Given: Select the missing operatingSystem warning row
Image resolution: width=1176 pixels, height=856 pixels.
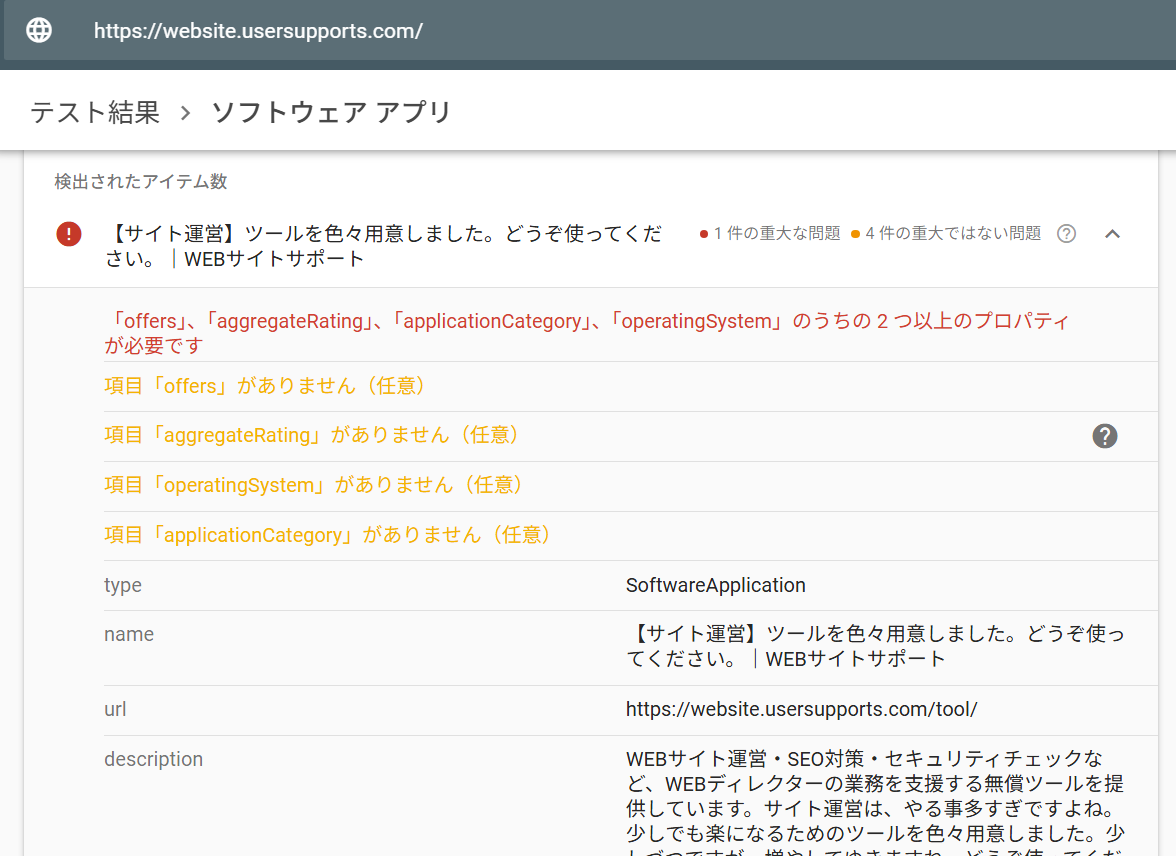Looking at the screenshot, I should coord(314,486).
